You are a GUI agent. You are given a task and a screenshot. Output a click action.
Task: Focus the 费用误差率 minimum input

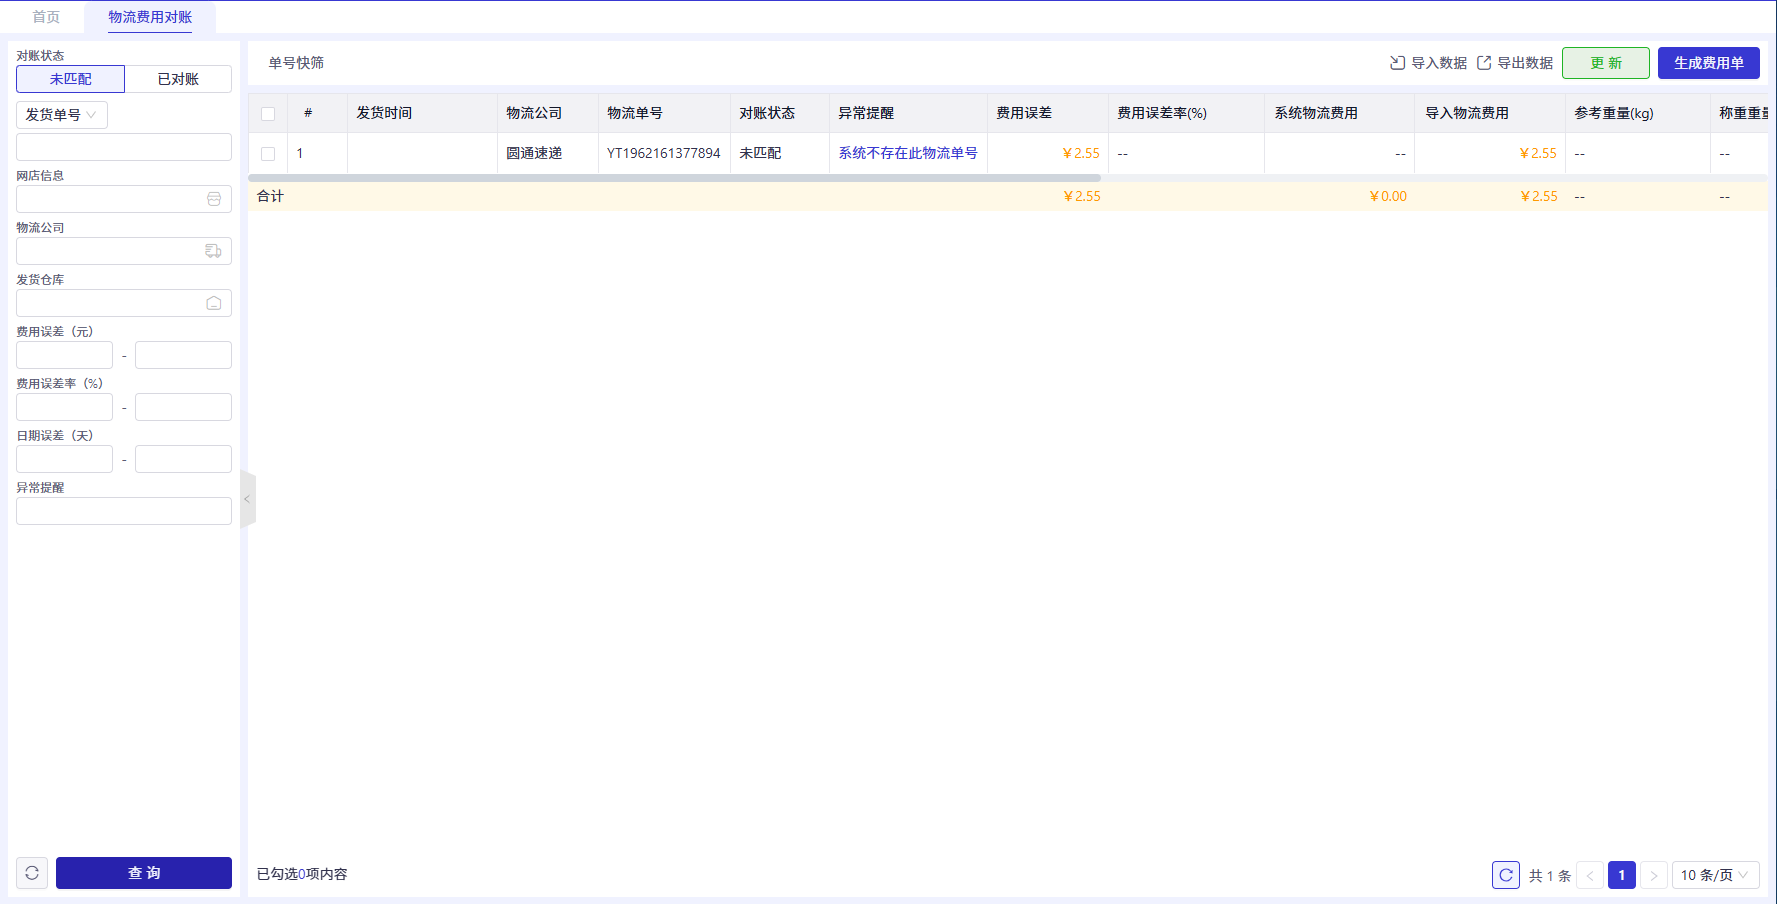pos(64,407)
